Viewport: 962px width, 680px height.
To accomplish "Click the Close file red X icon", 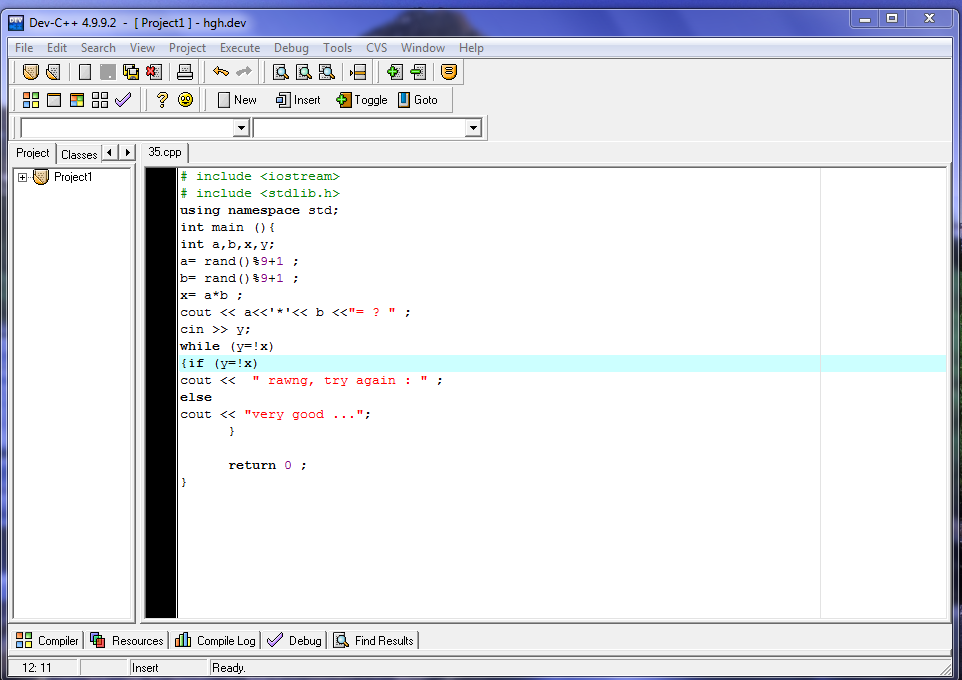I will [x=153, y=72].
